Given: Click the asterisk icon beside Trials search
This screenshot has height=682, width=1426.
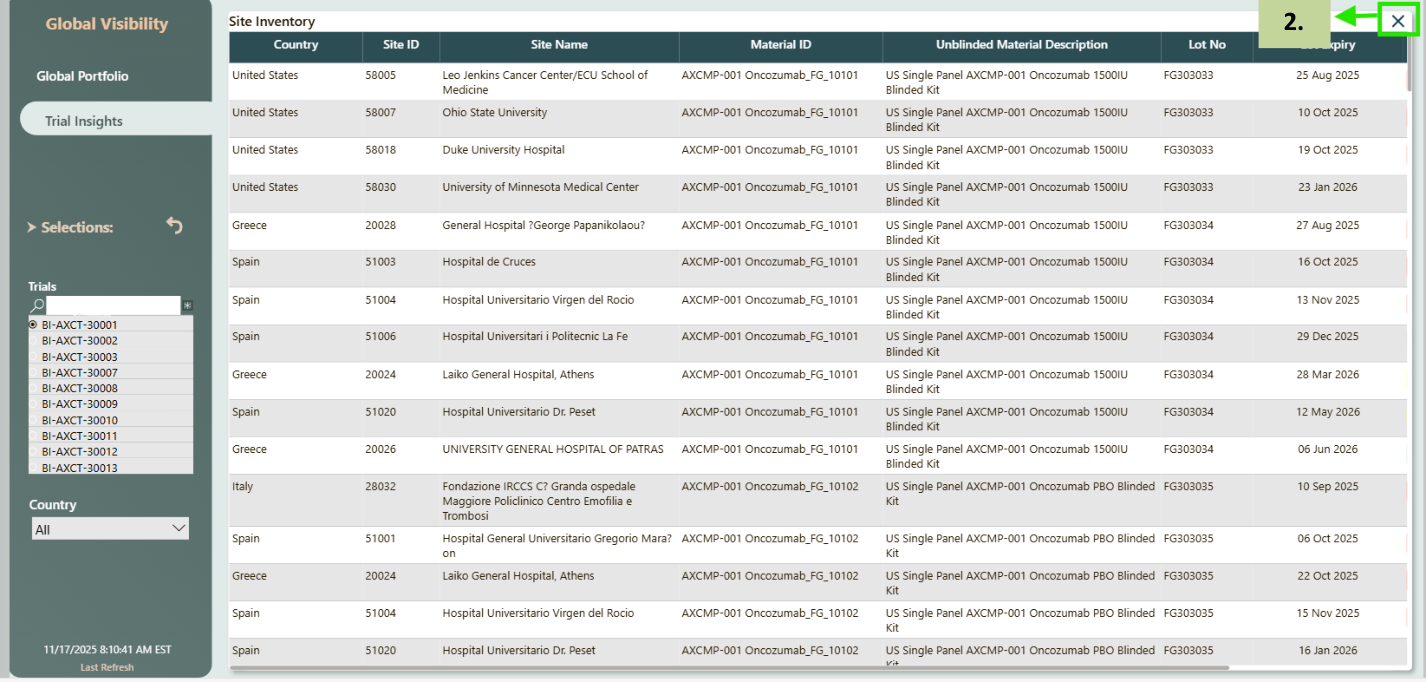Looking at the screenshot, I should pyautogui.click(x=187, y=306).
